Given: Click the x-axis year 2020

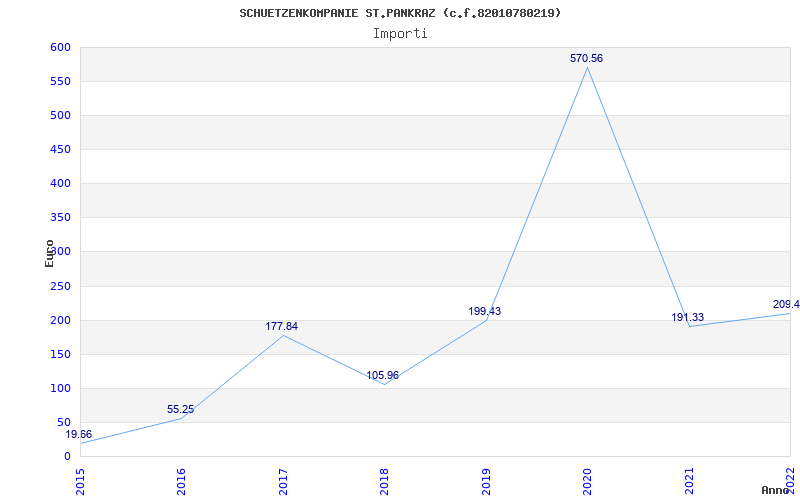Looking at the screenshot, I should (x=587, y=482).
